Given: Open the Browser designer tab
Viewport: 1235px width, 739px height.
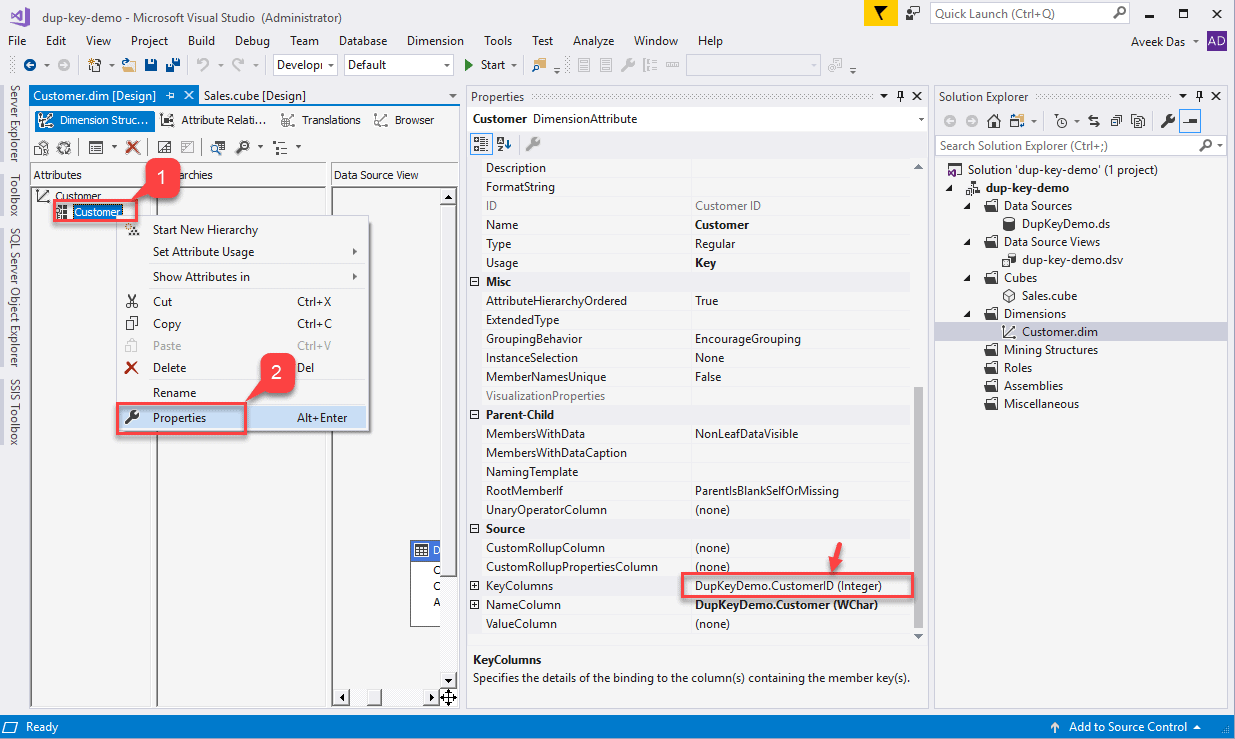Looking at the screenshot, I should [x=404, y=120].
